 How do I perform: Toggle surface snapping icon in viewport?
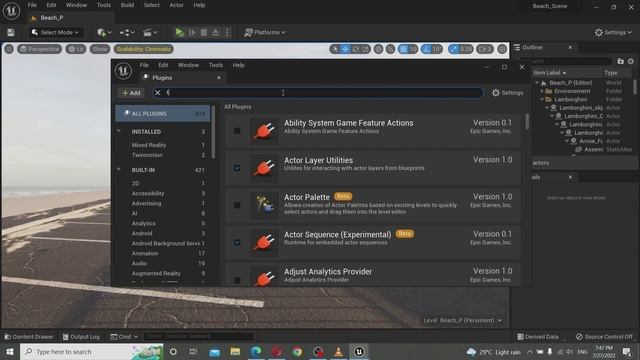click(390, 49)
